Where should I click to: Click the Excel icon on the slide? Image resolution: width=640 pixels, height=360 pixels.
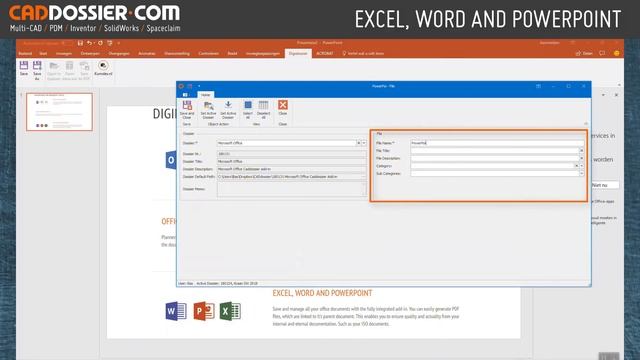(x=230, y=311)
